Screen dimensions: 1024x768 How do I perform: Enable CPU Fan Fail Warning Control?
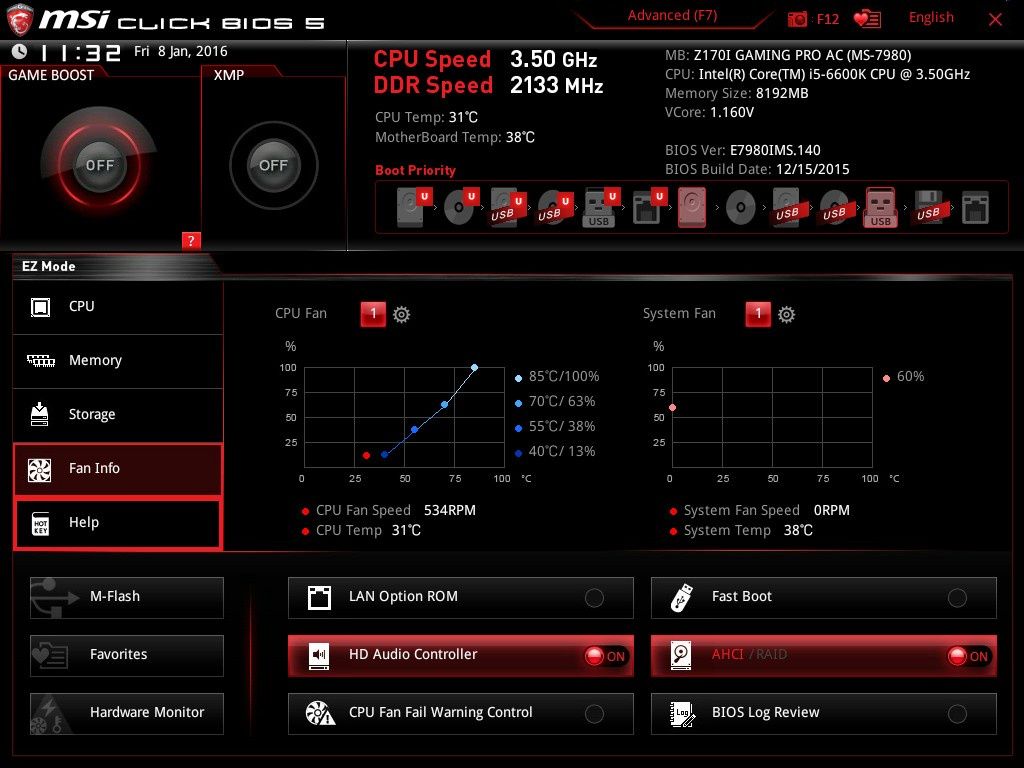[460, 713]
